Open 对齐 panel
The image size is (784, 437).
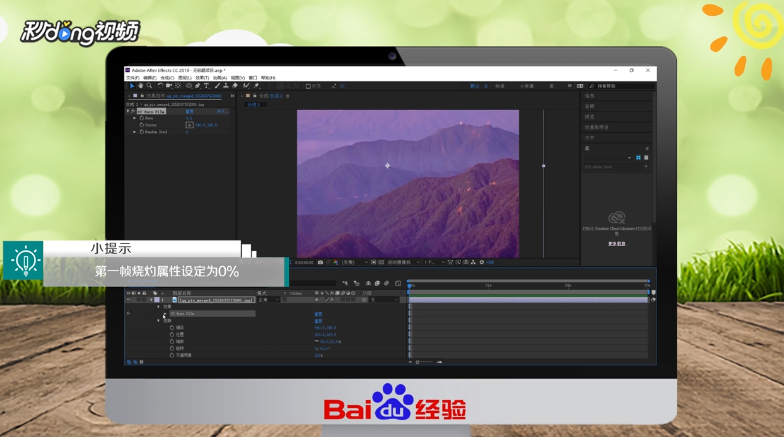pyautogui.click(x=590, y=138)
